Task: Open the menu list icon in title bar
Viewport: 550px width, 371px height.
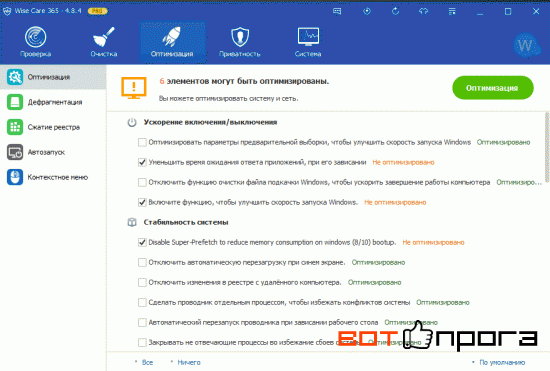Action: click(x=452, y=11)
